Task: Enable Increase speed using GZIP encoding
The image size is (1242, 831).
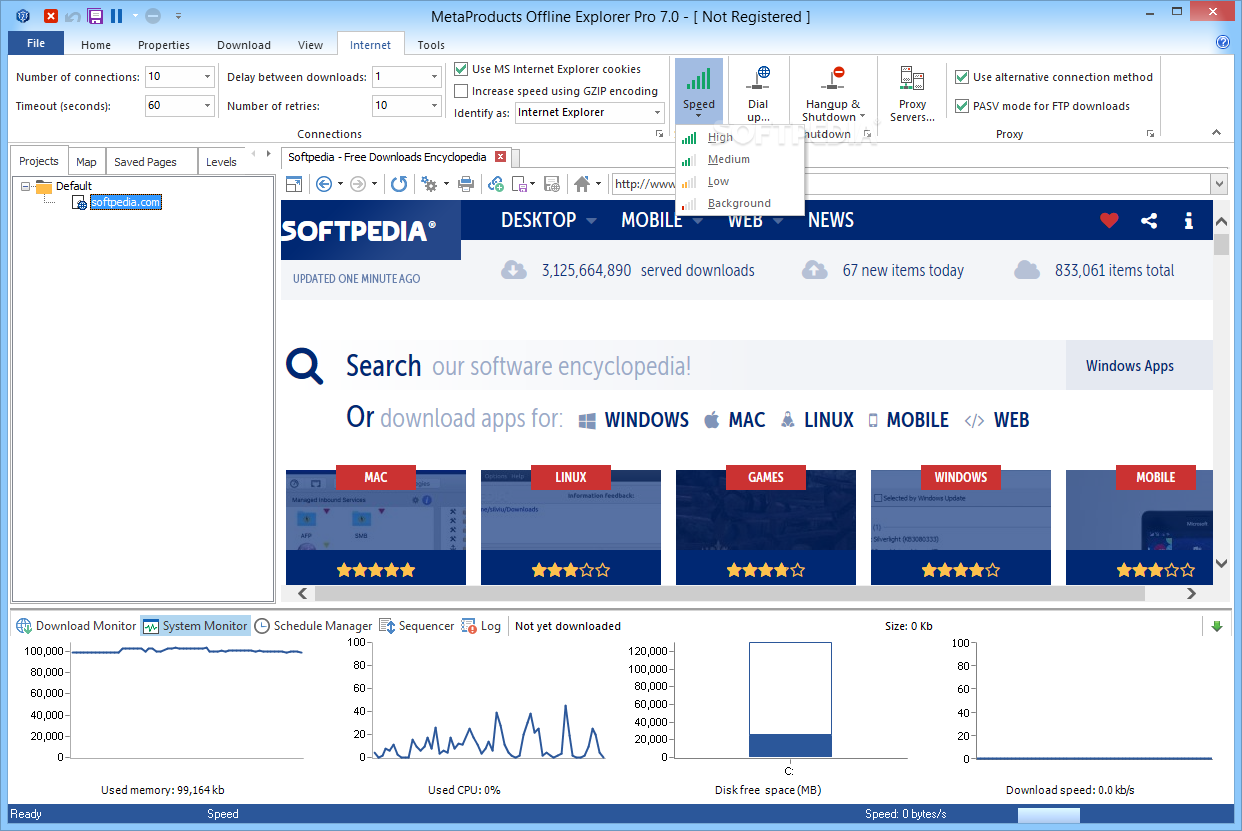Action: point(461,91)
